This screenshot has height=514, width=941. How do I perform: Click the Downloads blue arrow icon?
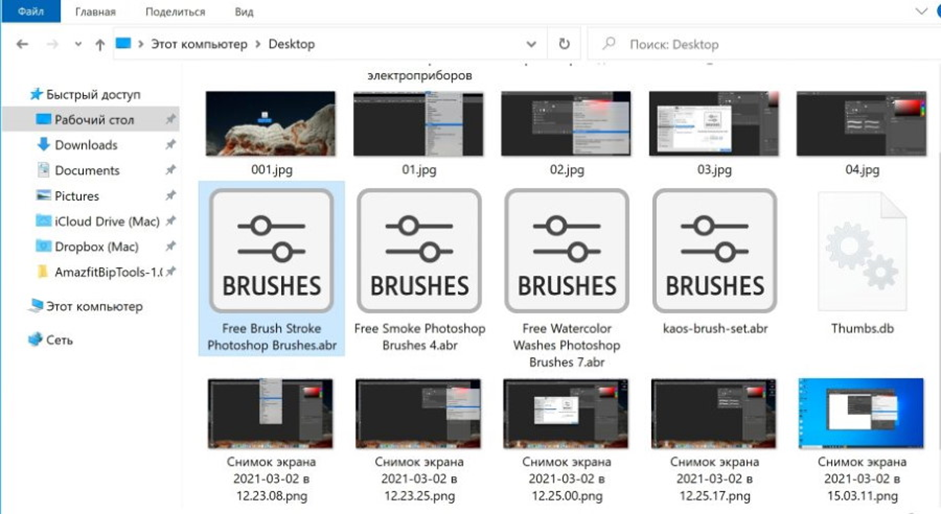pos(43,144)
